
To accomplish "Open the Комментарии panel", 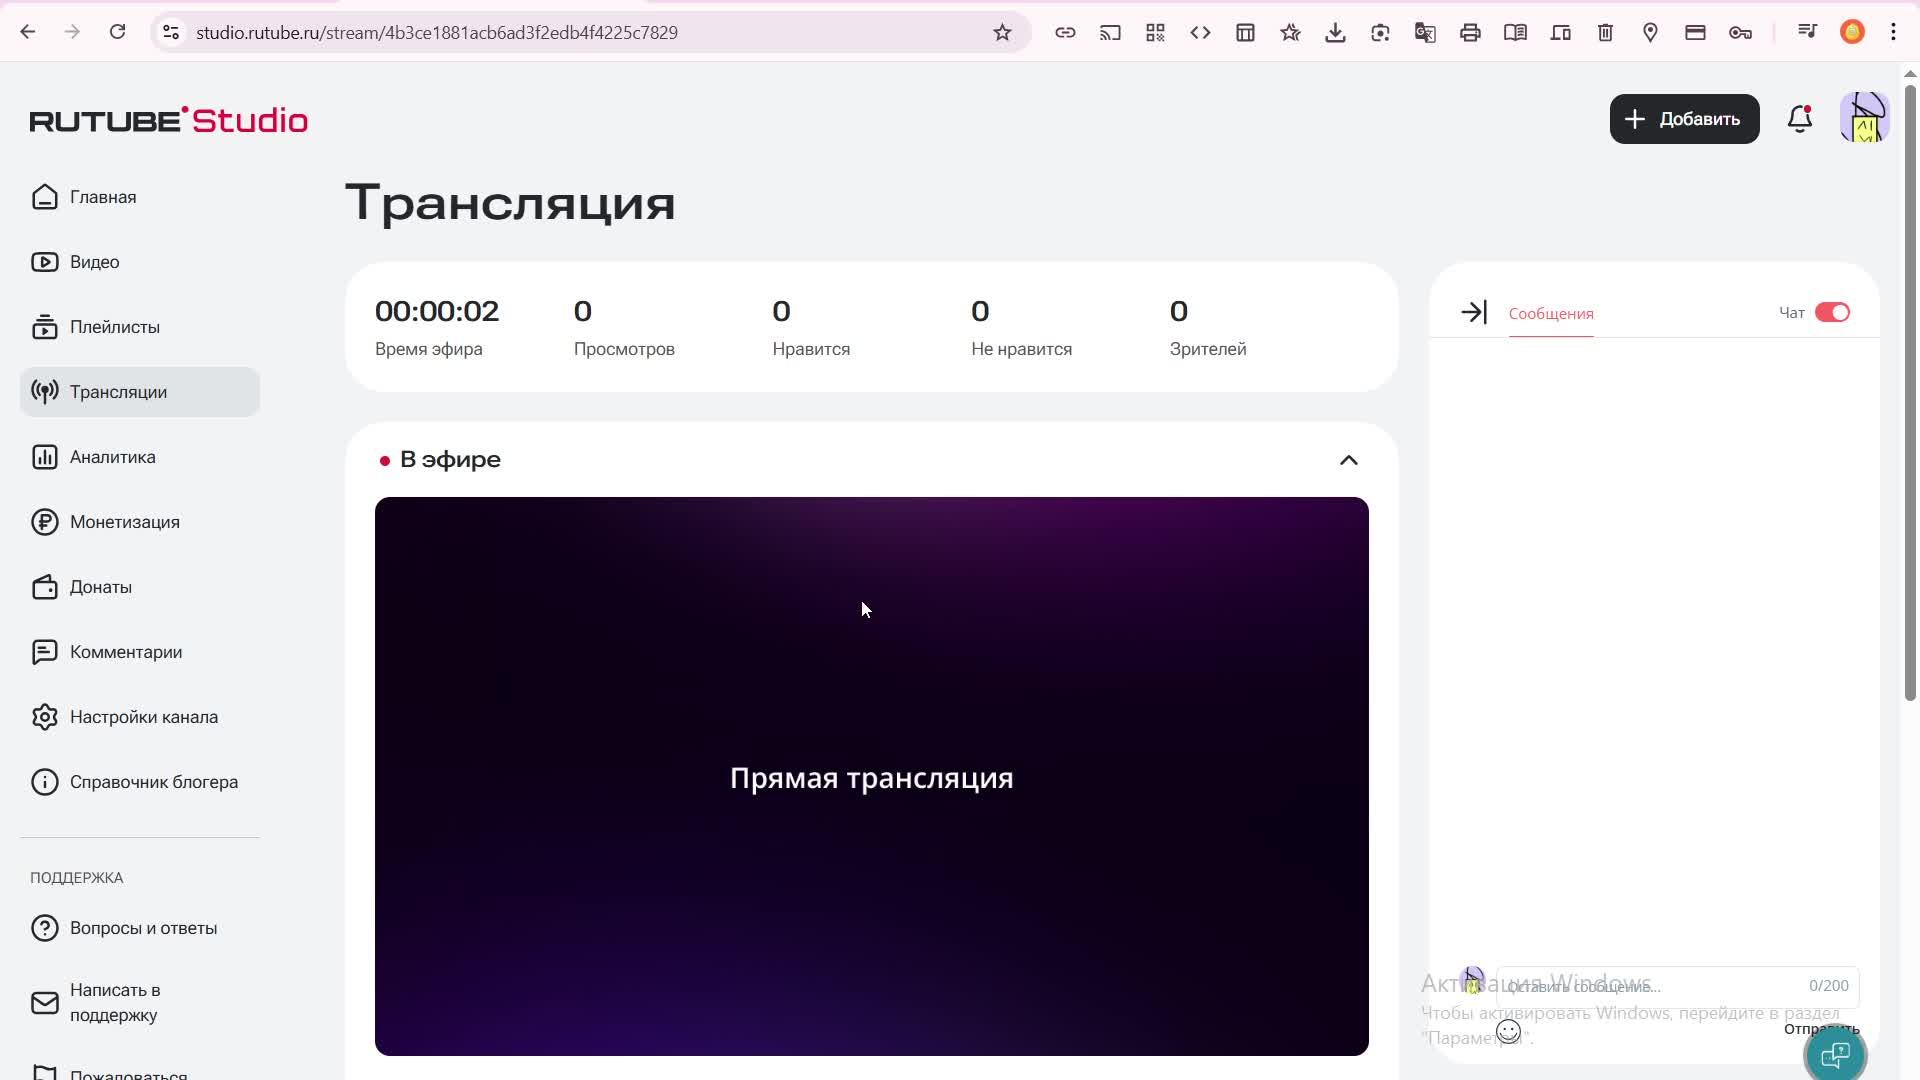I will click(125, 651).
